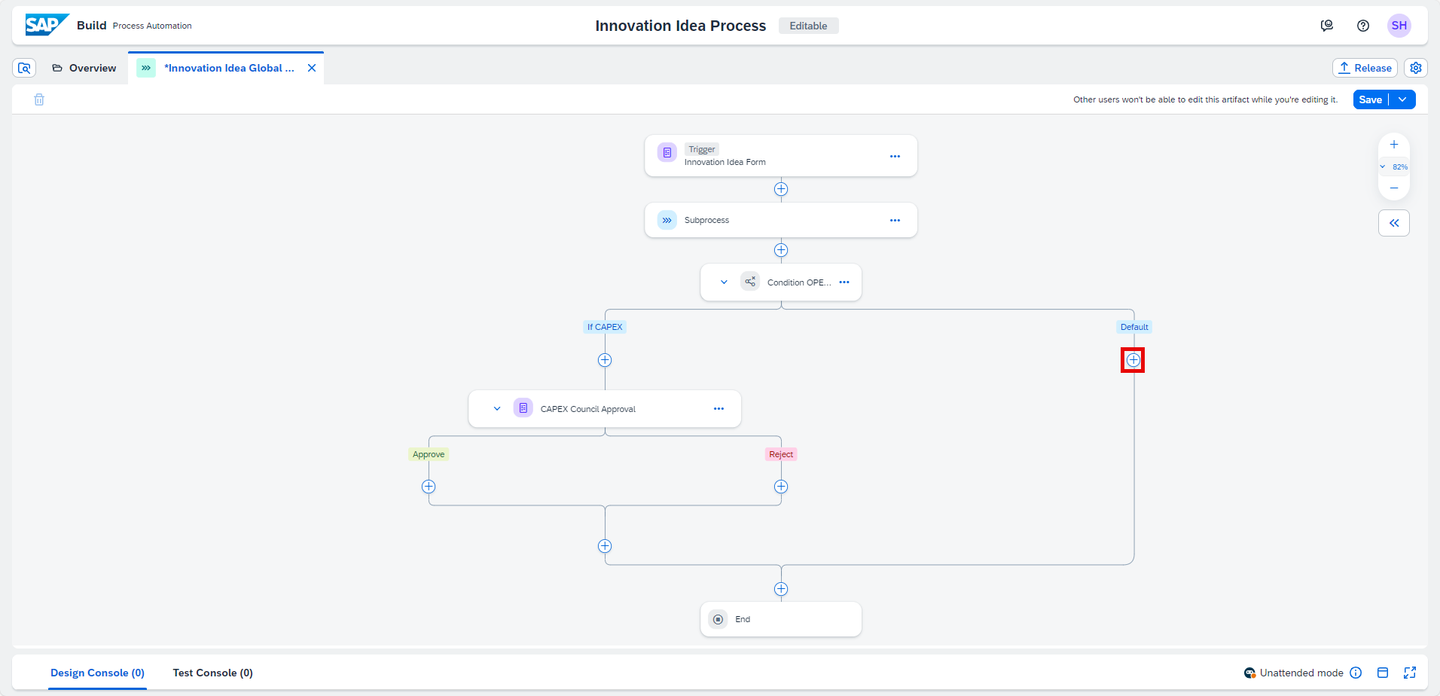
Task: Show Unattended mode info icon
Action: point(1356,673)
